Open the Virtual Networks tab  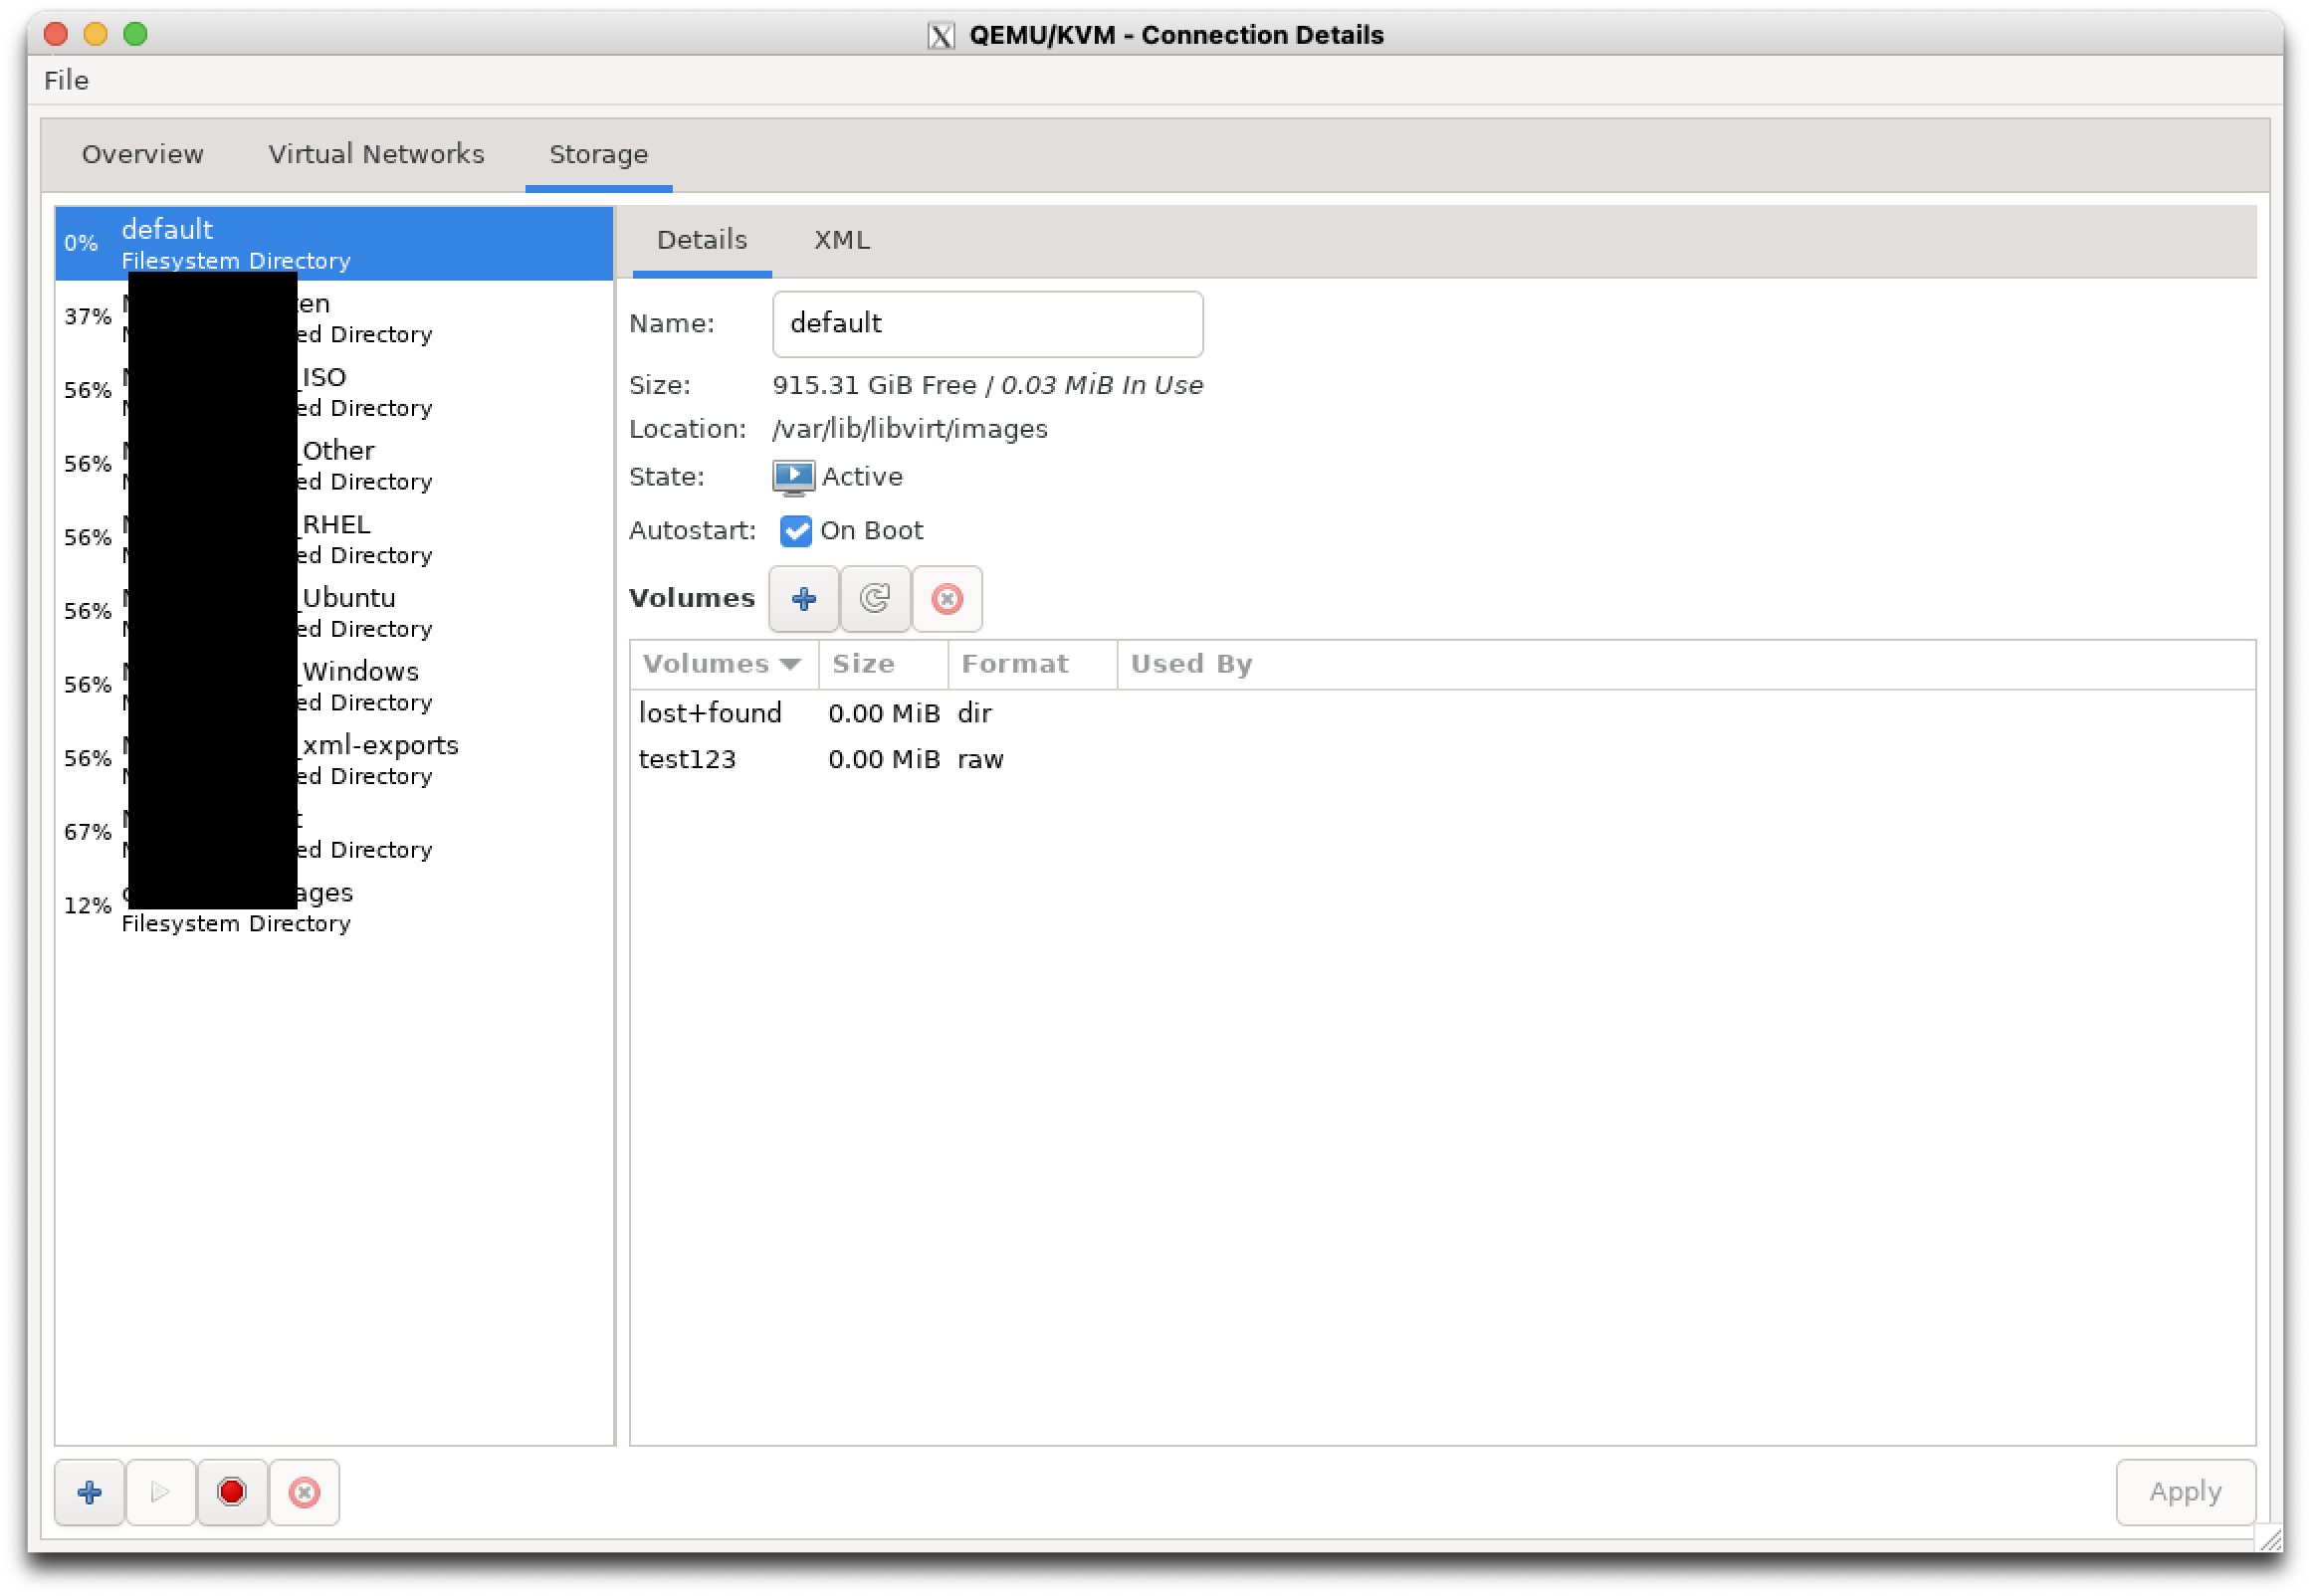[x=375, y=154]
